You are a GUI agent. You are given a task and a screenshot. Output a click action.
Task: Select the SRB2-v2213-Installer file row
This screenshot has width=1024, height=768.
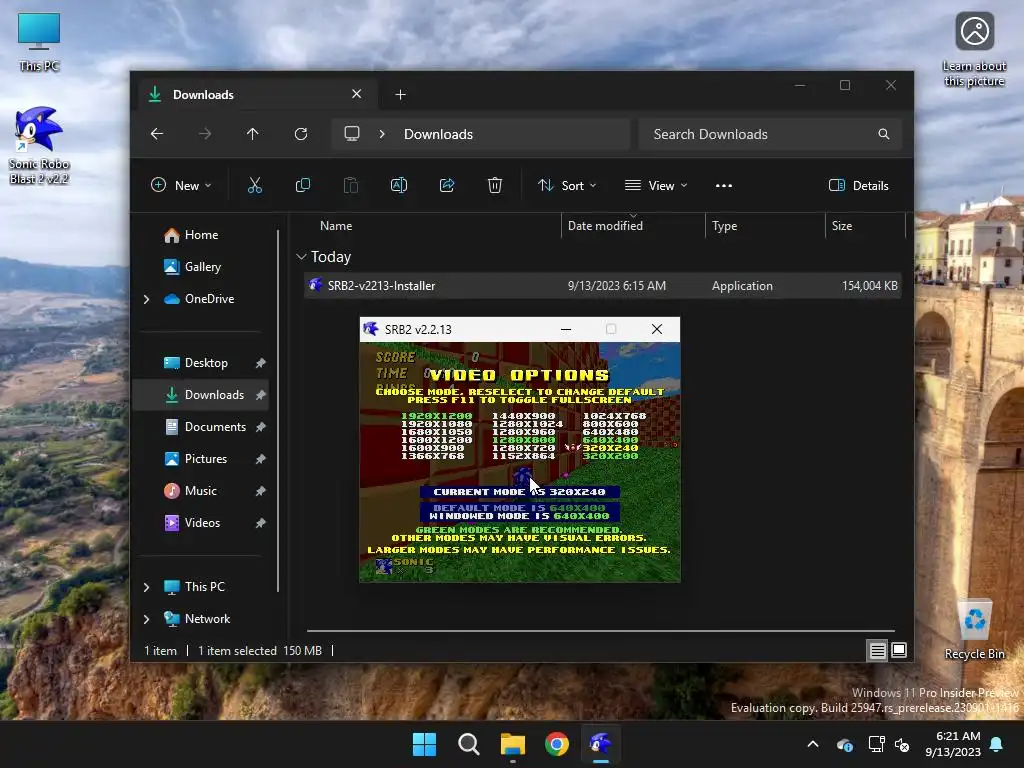602,286
